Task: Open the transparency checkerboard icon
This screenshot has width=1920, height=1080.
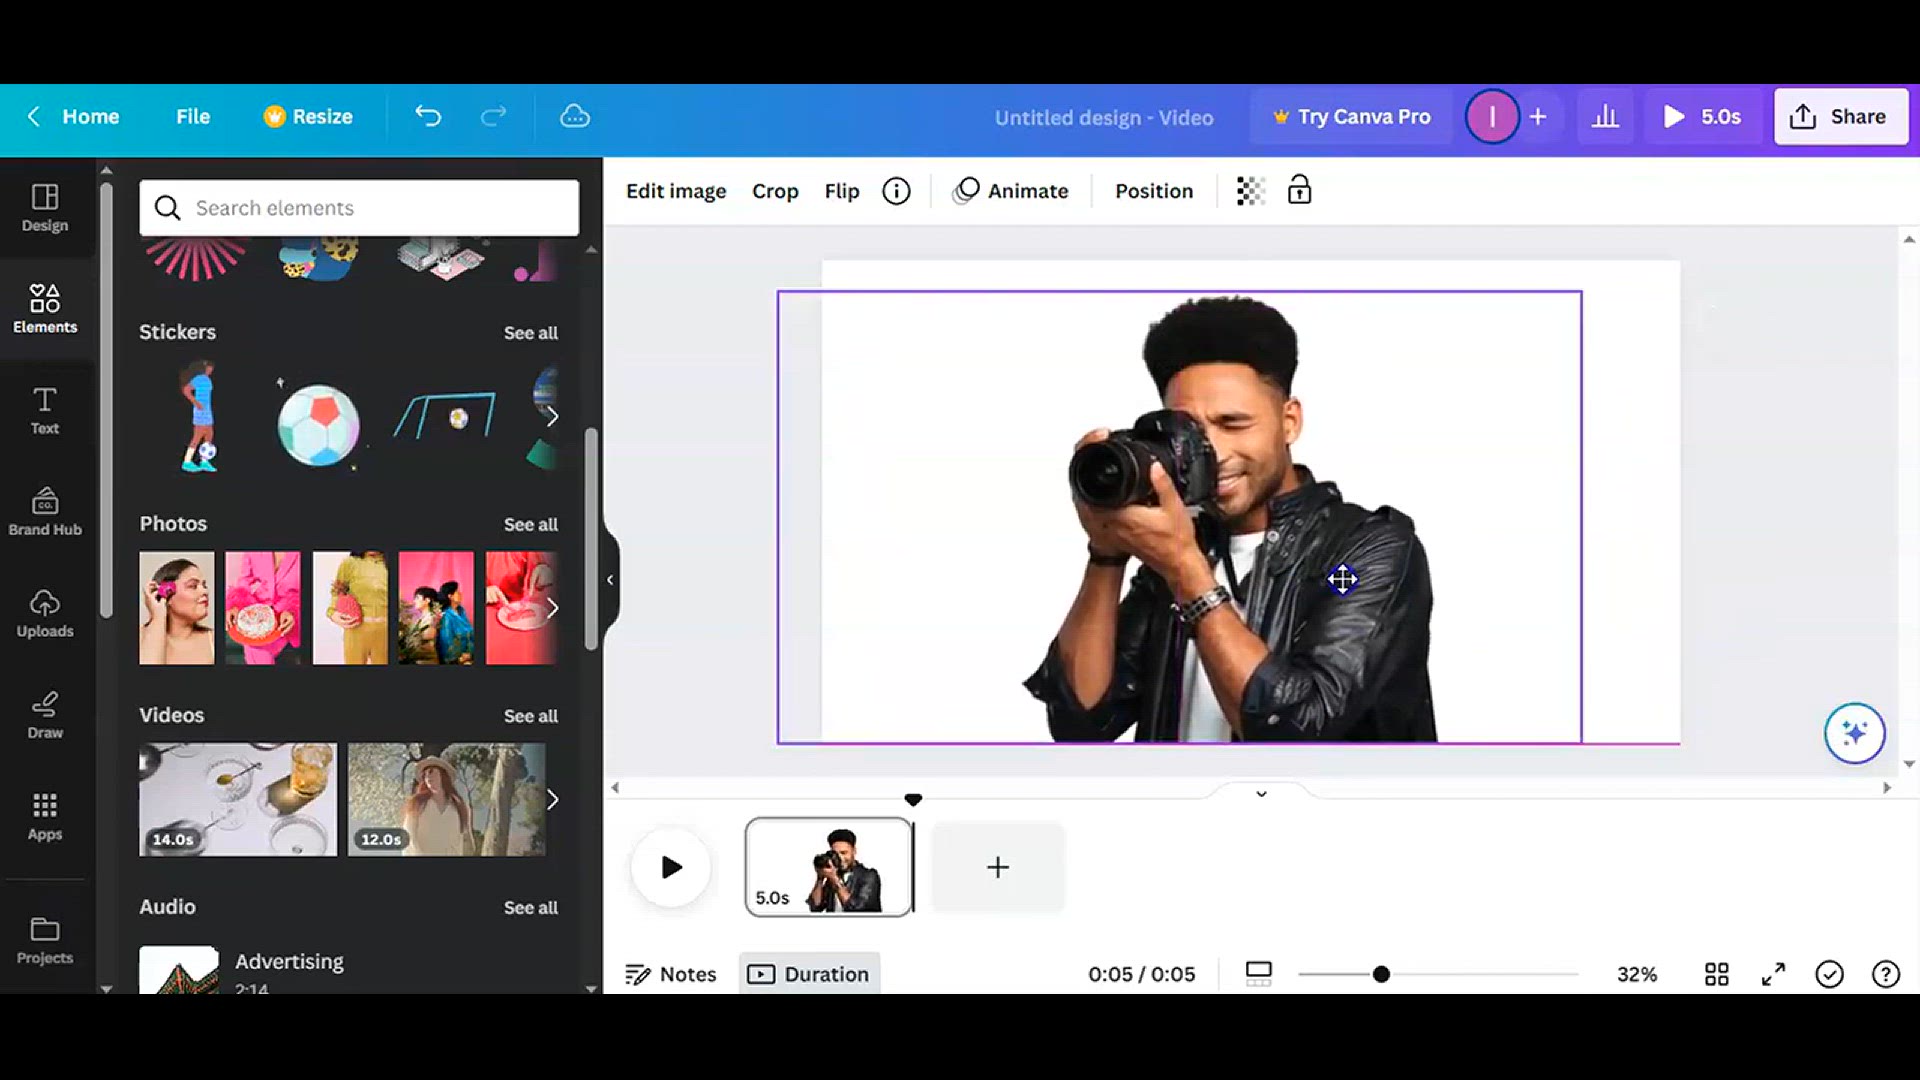Action: [x=1250, y=191]
